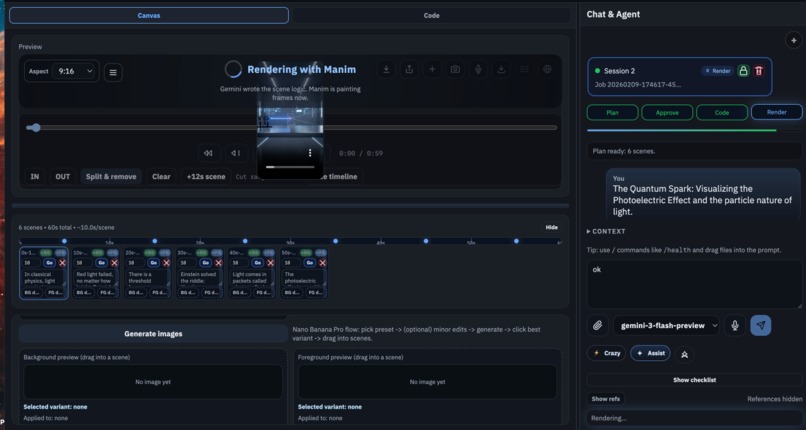Open the hamburger menu beside Aspect
This screenshot has height=430, width=806.
[113, 72]
